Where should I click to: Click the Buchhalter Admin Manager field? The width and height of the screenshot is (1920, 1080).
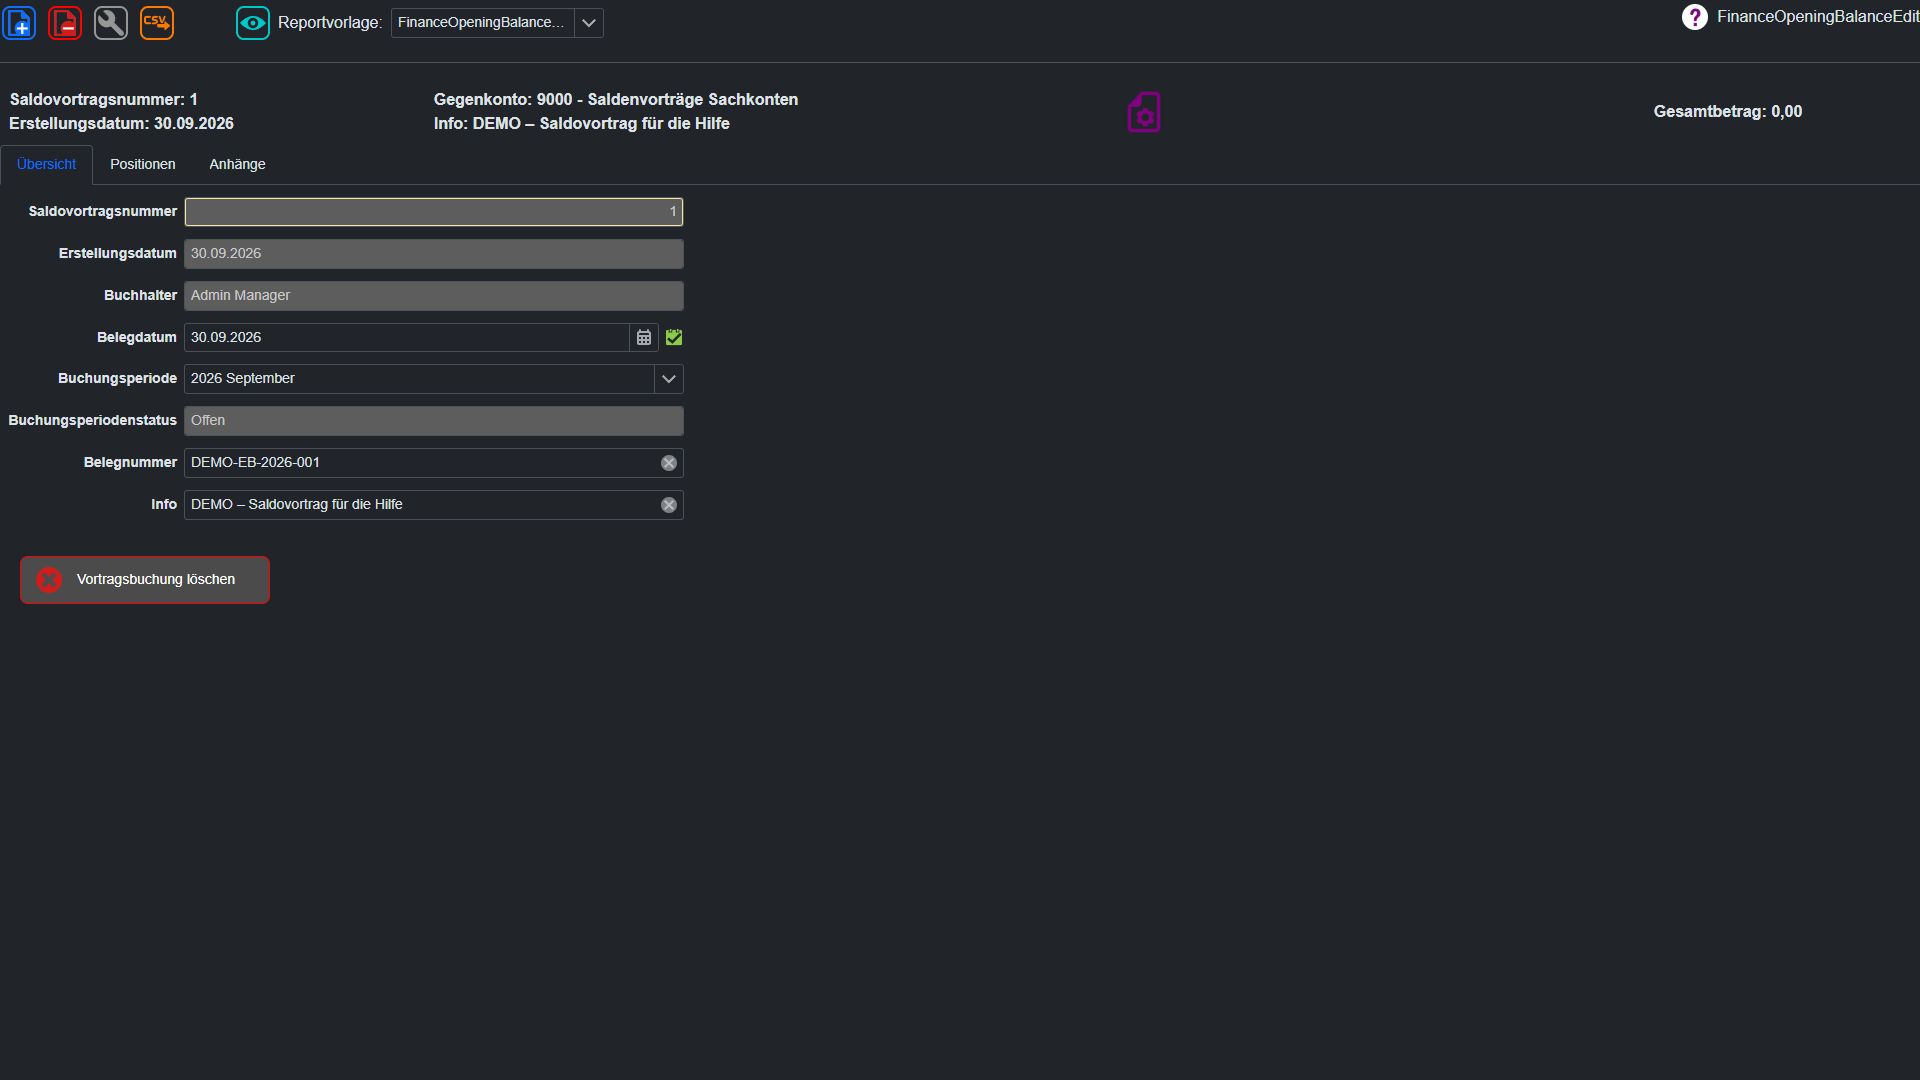click(434, 296)
